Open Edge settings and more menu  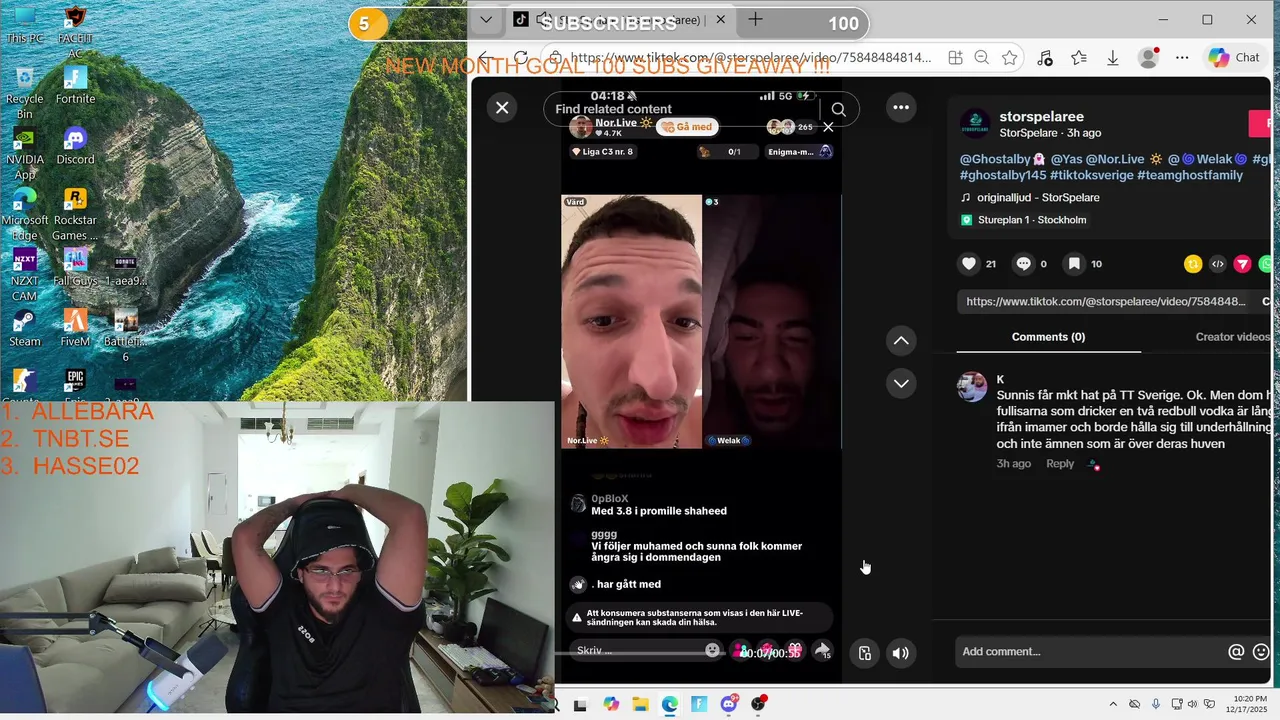tap(1182, 58)
